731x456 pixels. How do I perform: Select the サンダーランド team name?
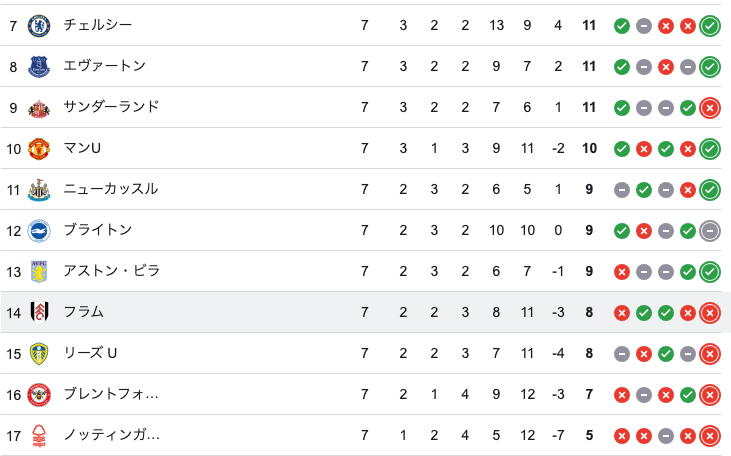click(x=111, y=107)
